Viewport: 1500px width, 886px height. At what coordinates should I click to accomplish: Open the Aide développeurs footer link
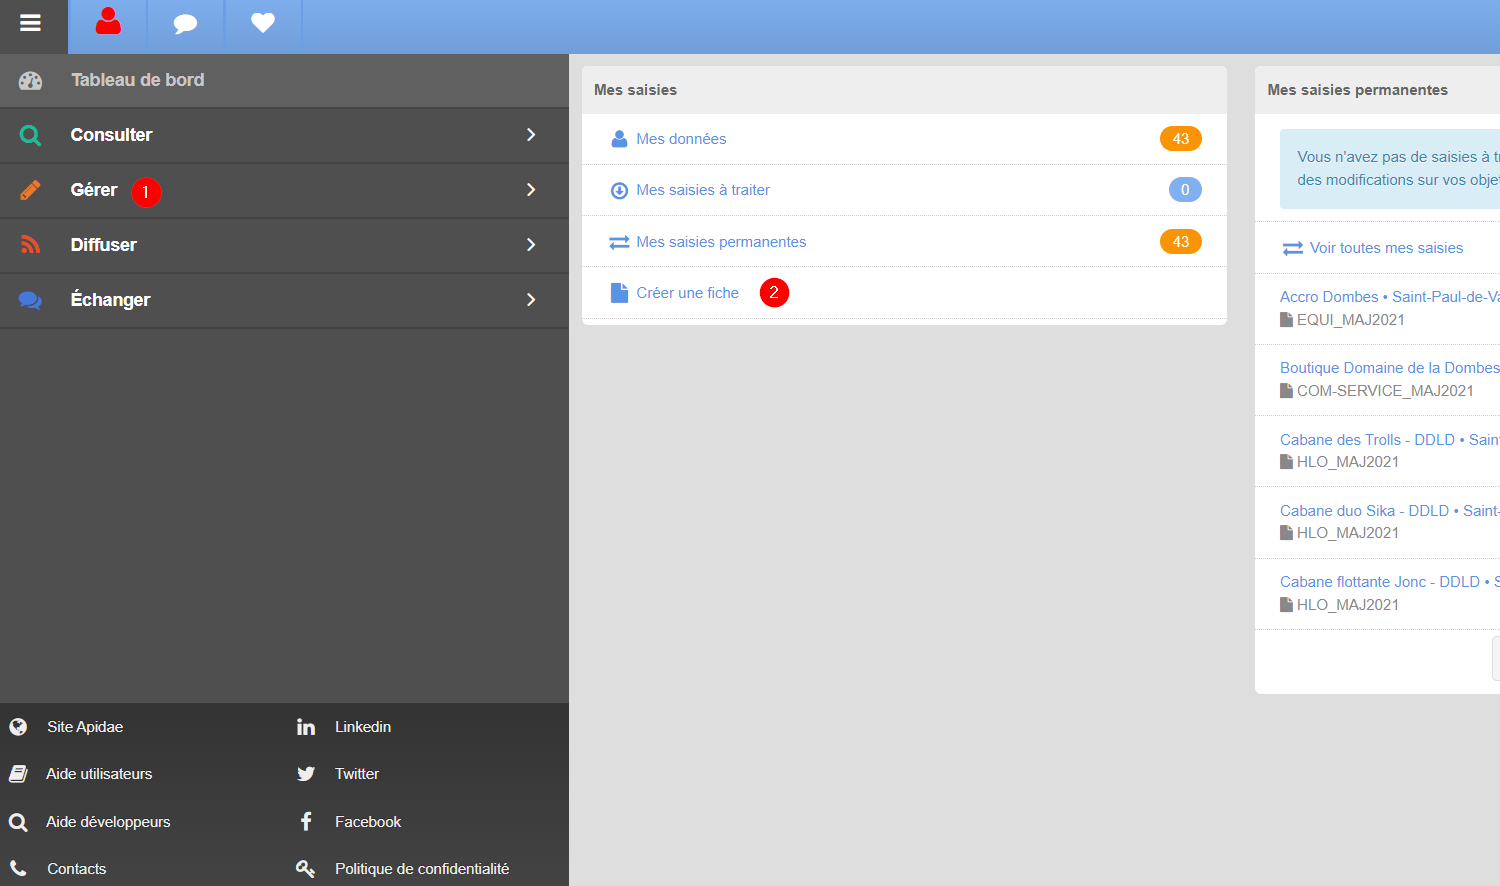click(108, 822)
